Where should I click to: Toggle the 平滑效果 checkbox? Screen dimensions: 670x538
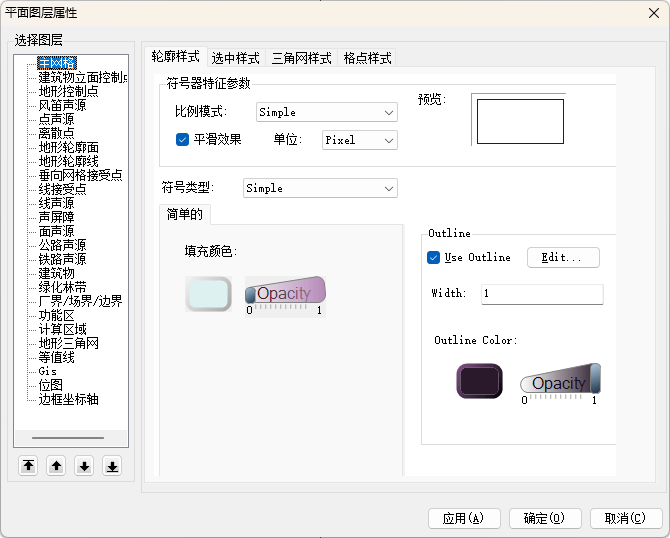183,140
